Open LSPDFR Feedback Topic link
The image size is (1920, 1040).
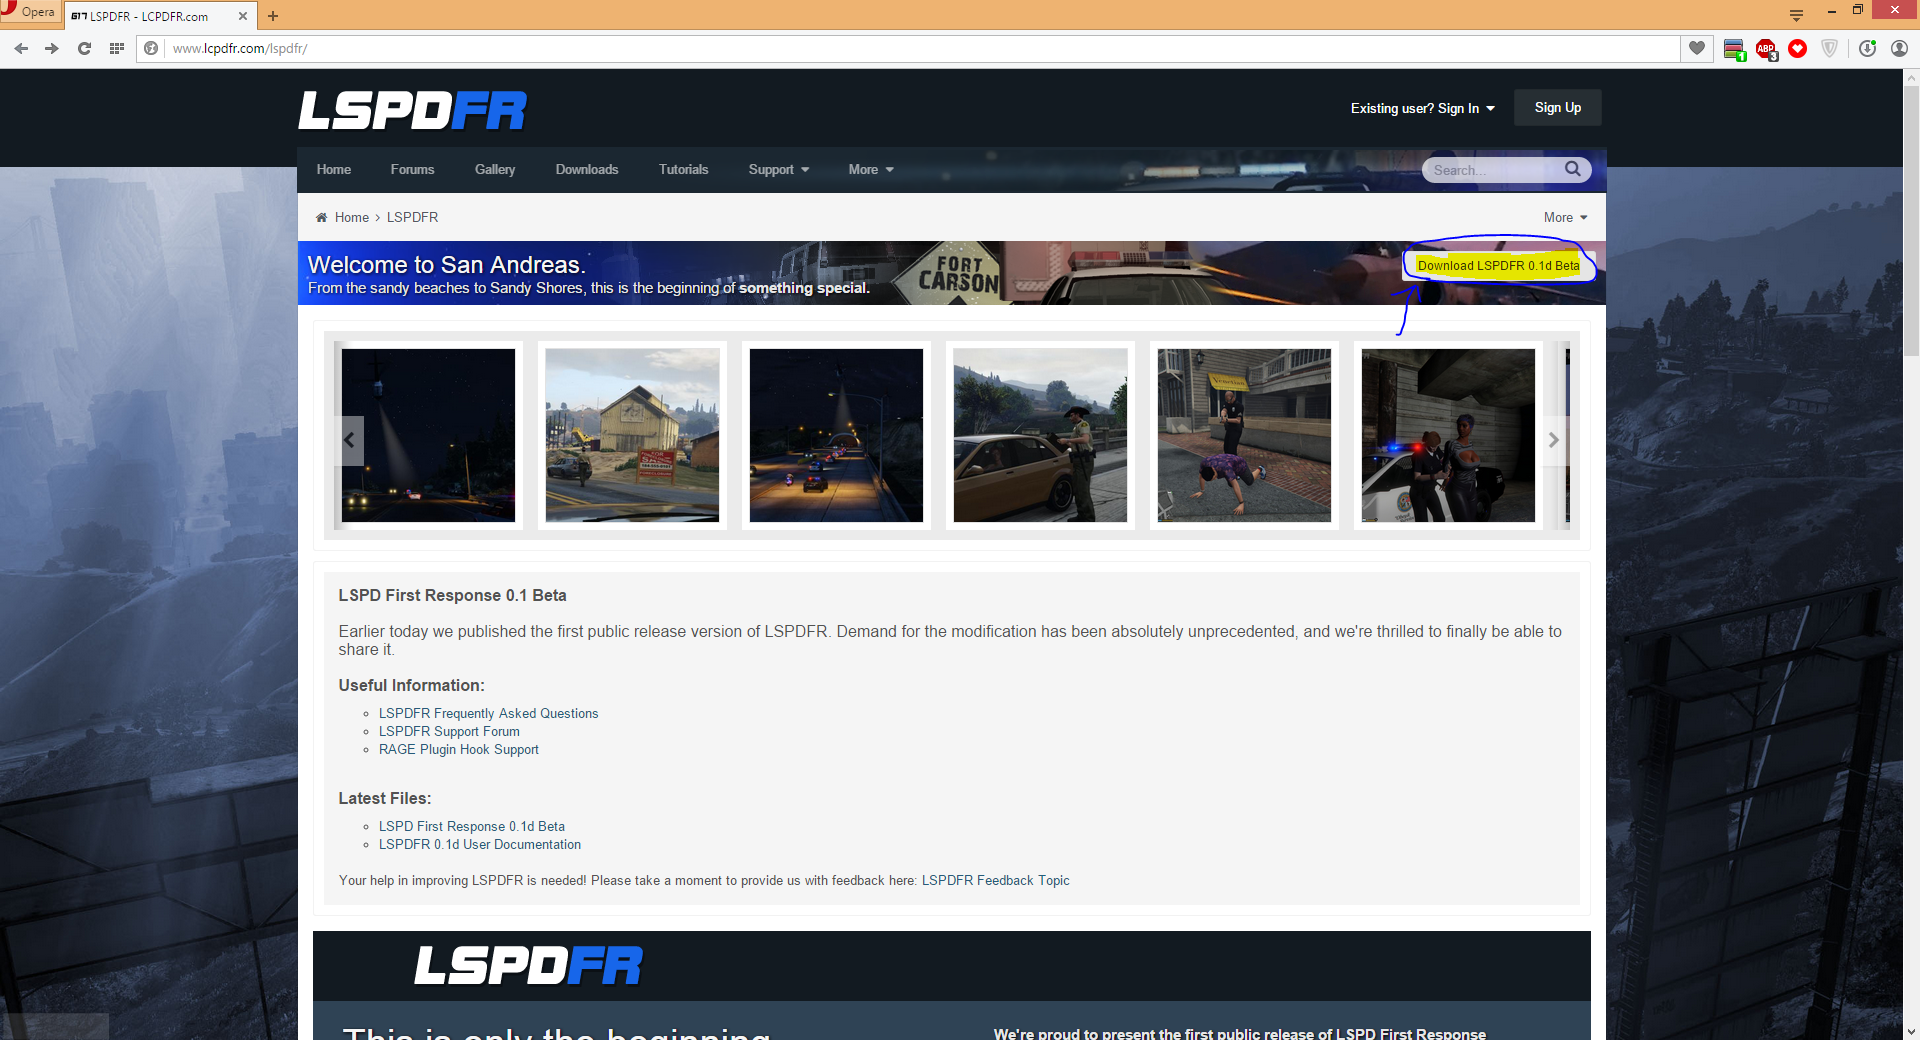click(x=995, y=880)
